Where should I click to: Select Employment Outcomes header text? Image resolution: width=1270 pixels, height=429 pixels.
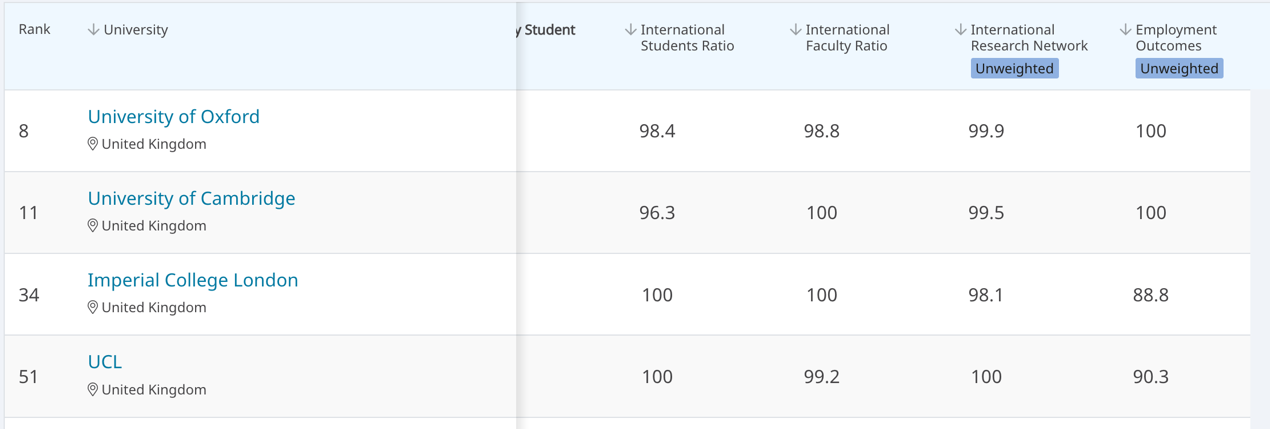coord(1176,38)
